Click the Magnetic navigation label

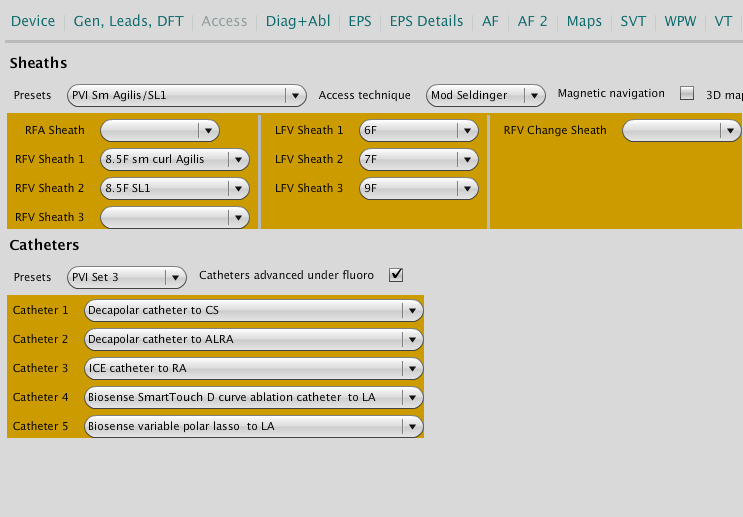pos(611,93)
